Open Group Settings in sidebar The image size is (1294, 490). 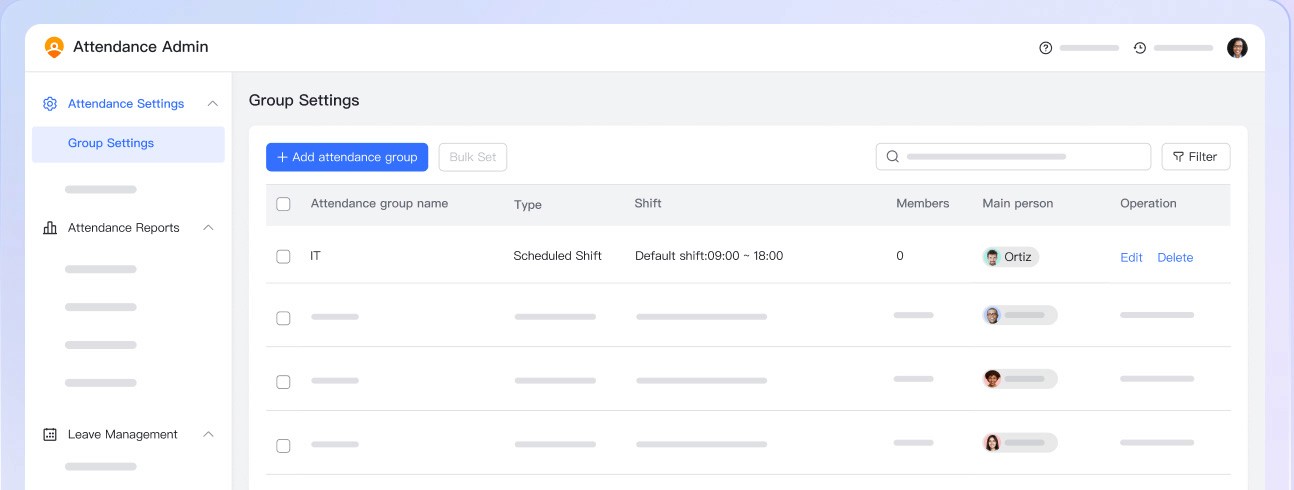click(128, 144)
